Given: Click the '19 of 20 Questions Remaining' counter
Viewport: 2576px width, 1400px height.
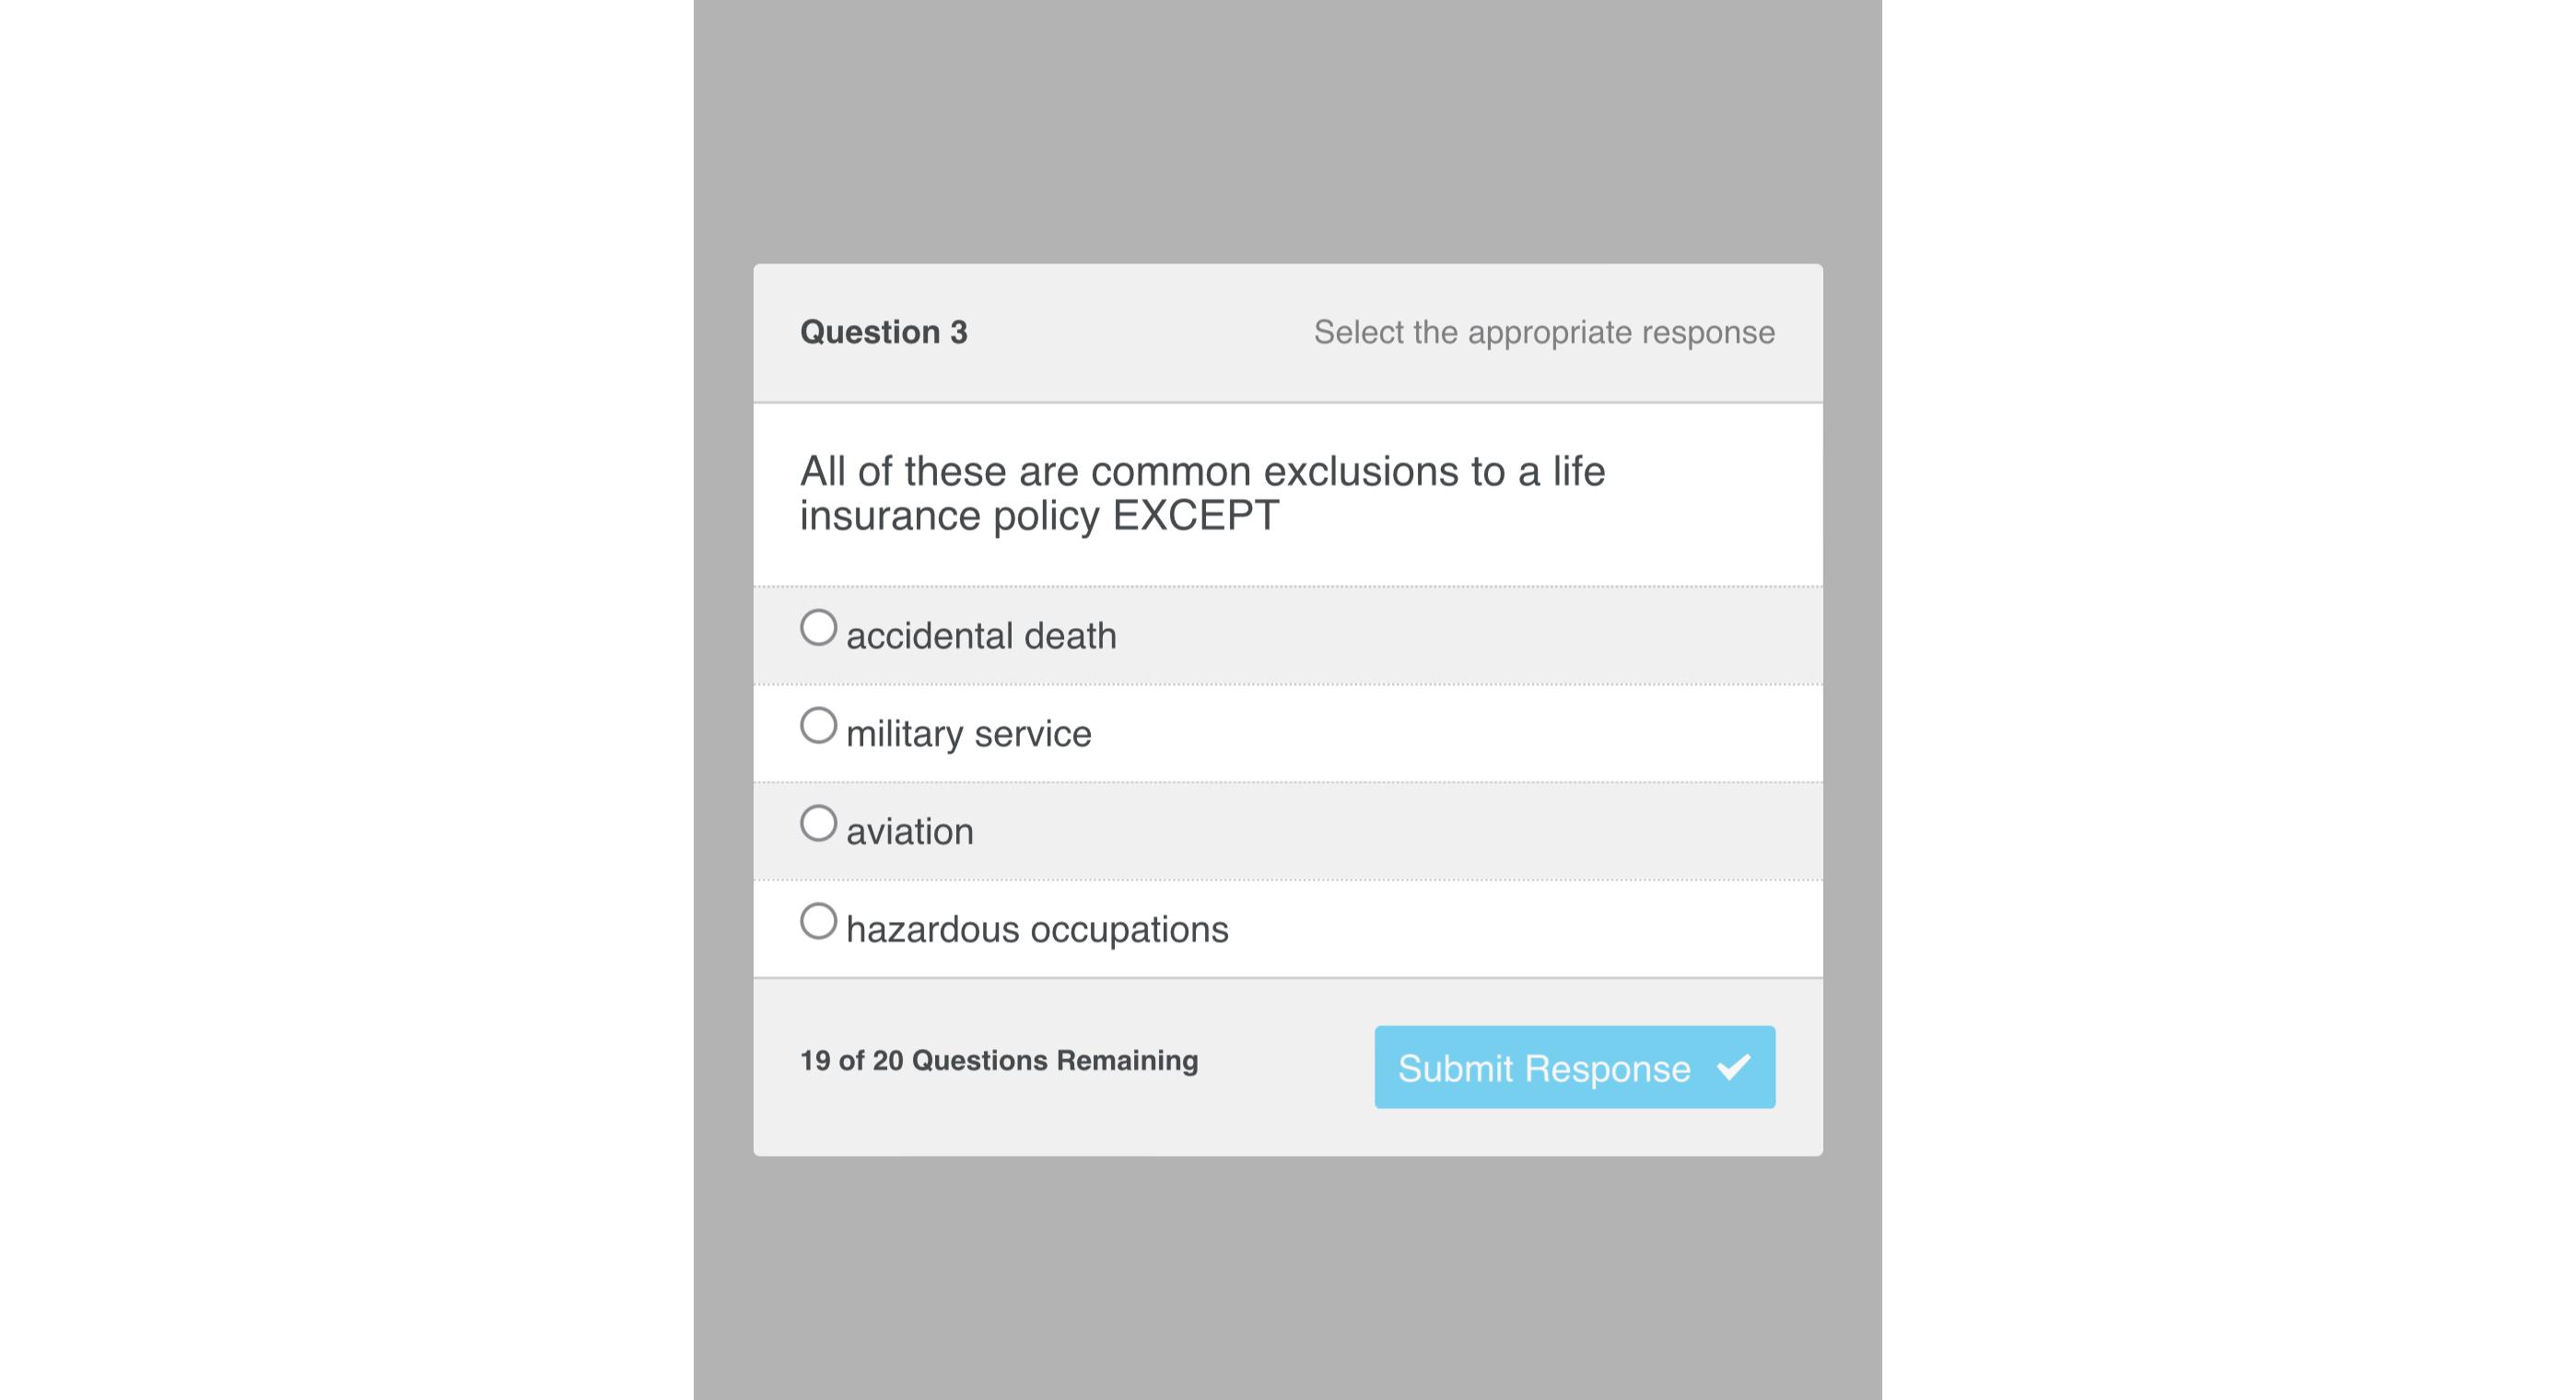Looking at the screenshot, I should 999,1060.
